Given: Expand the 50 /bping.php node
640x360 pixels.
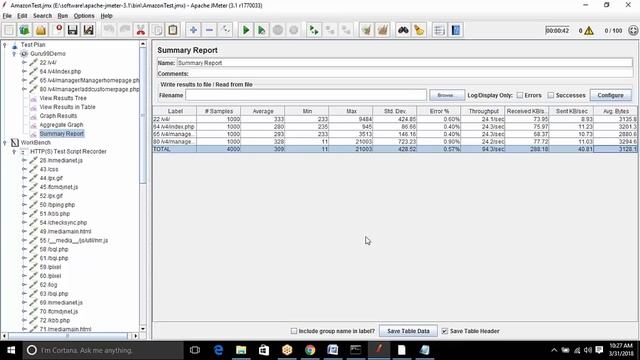Looking at the screenshot, I should click(24, 205).
